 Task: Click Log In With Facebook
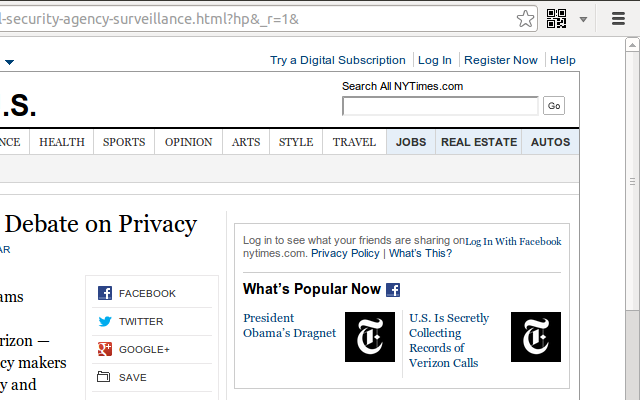click(x=513, y=241)
